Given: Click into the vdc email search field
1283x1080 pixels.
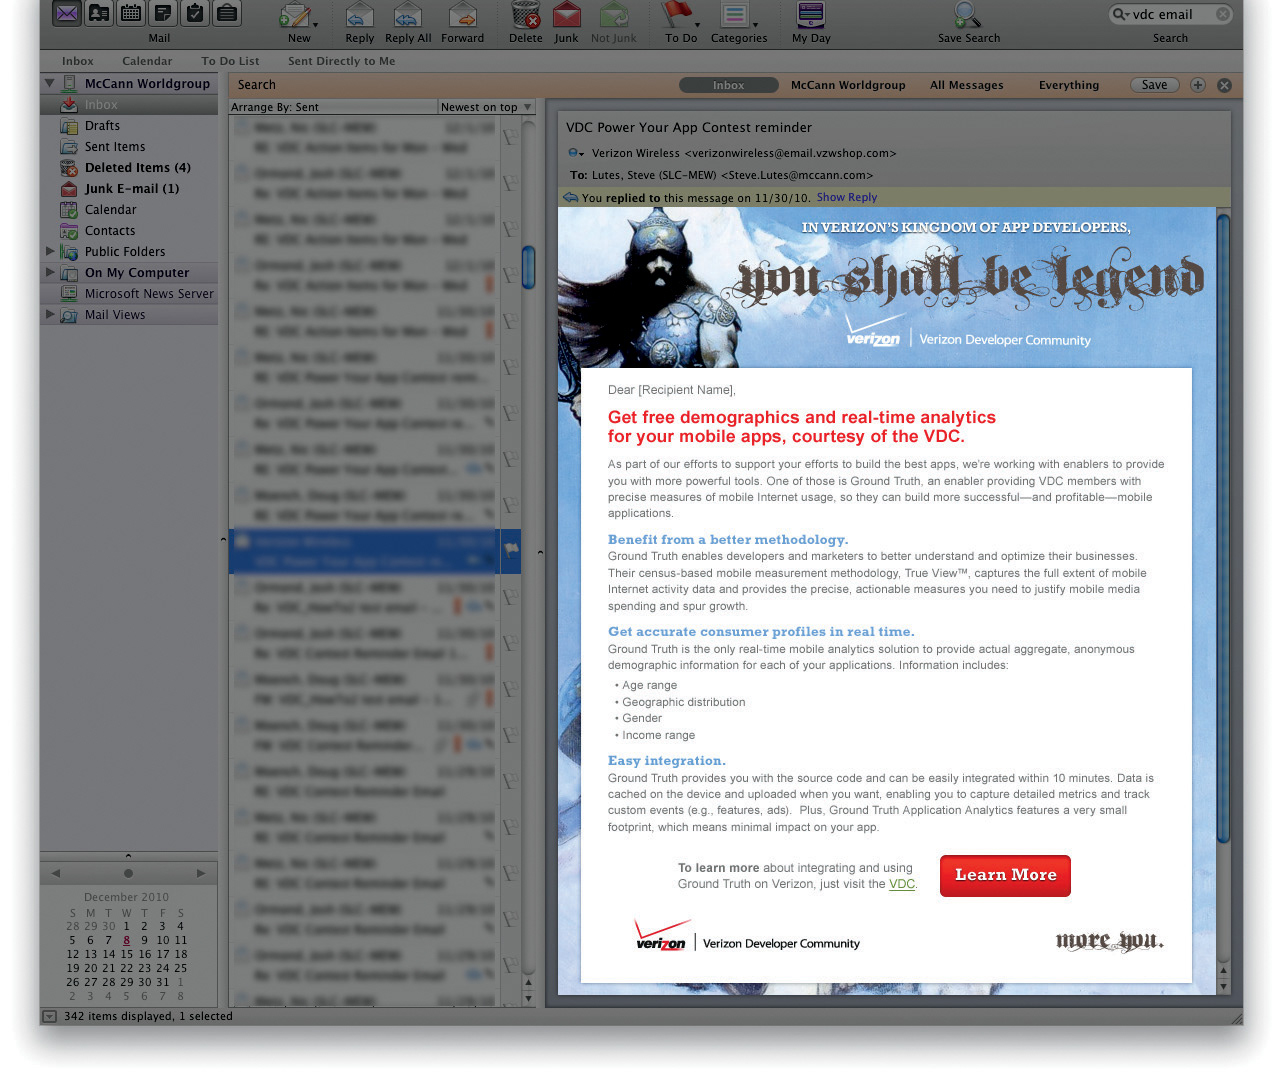Looking at the screenshot, I should (x=1170, y=14).
